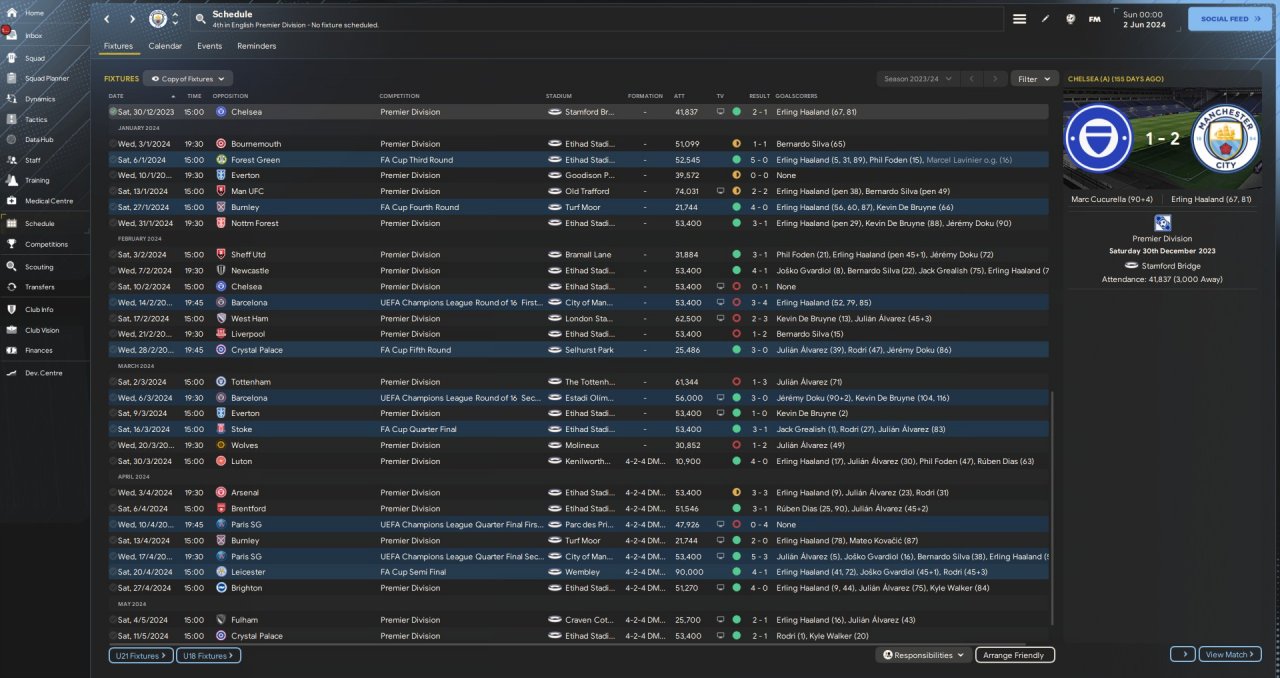Viewport: 1280px width, 678px height.
Task: Open Squad Planner from sidebar
Action: tap(44, 78)
